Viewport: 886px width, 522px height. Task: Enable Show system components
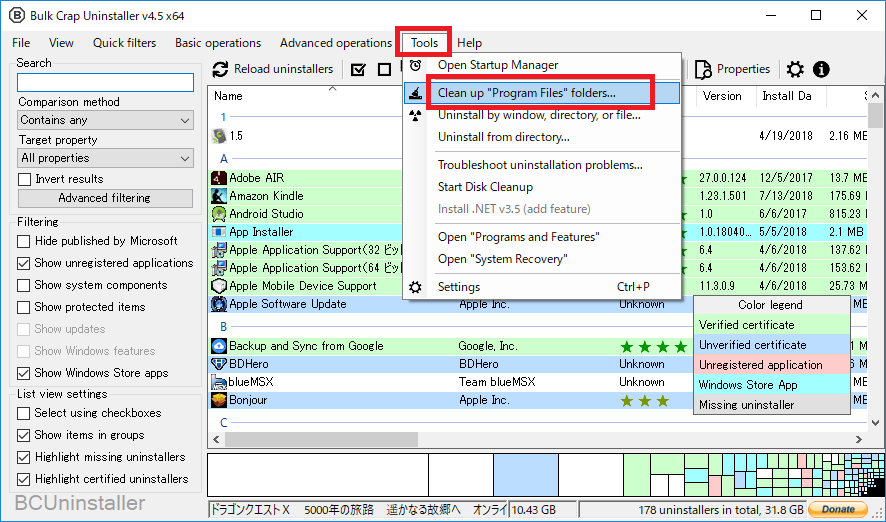coord(24,286)
